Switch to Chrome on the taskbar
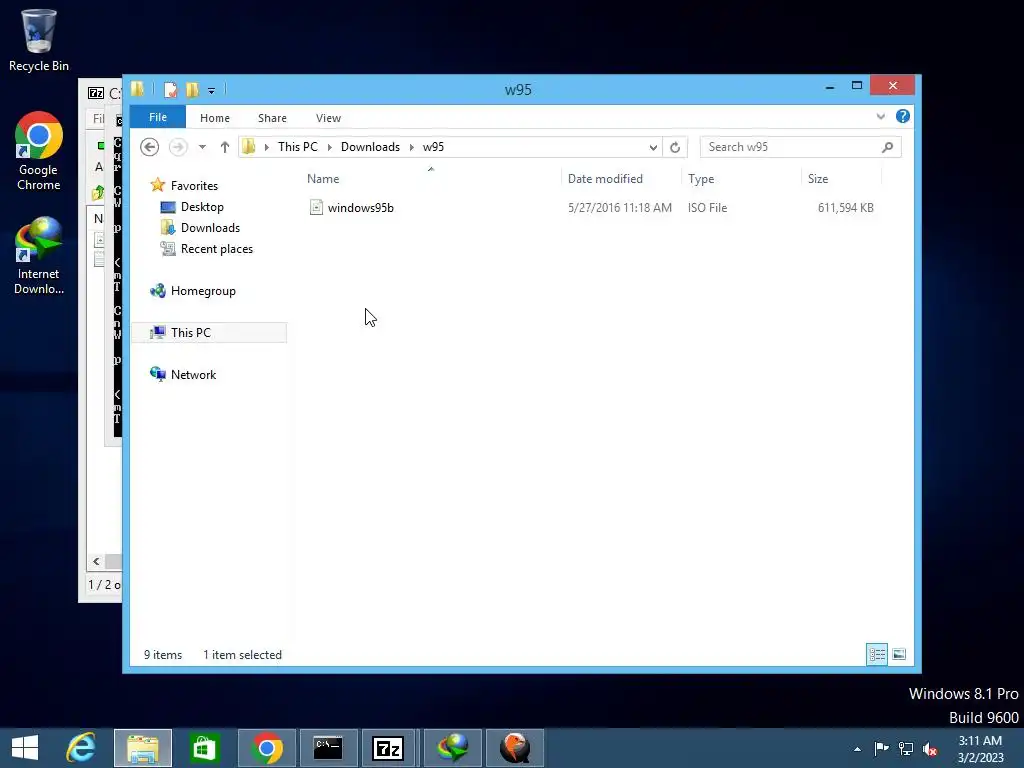The width and height of the screenshot is (1024, 768). point(266,748)
